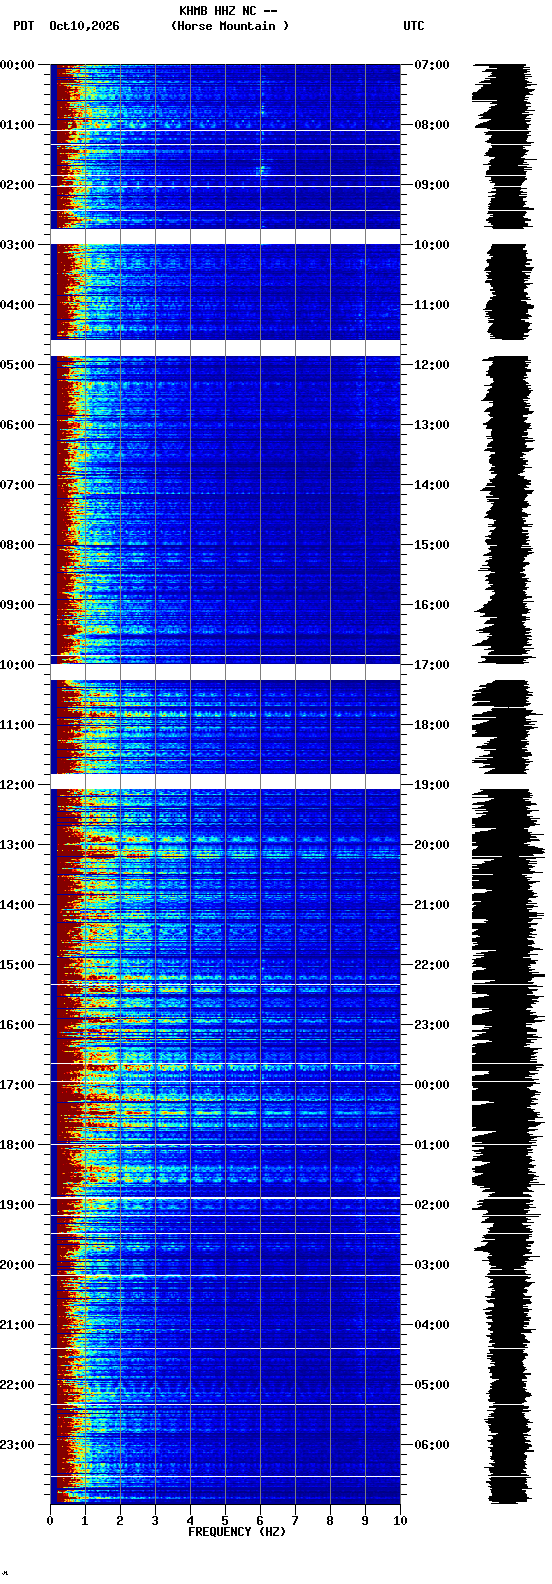Click the 'FREQUENCY (HZ)' axis label

point(237,1532)
